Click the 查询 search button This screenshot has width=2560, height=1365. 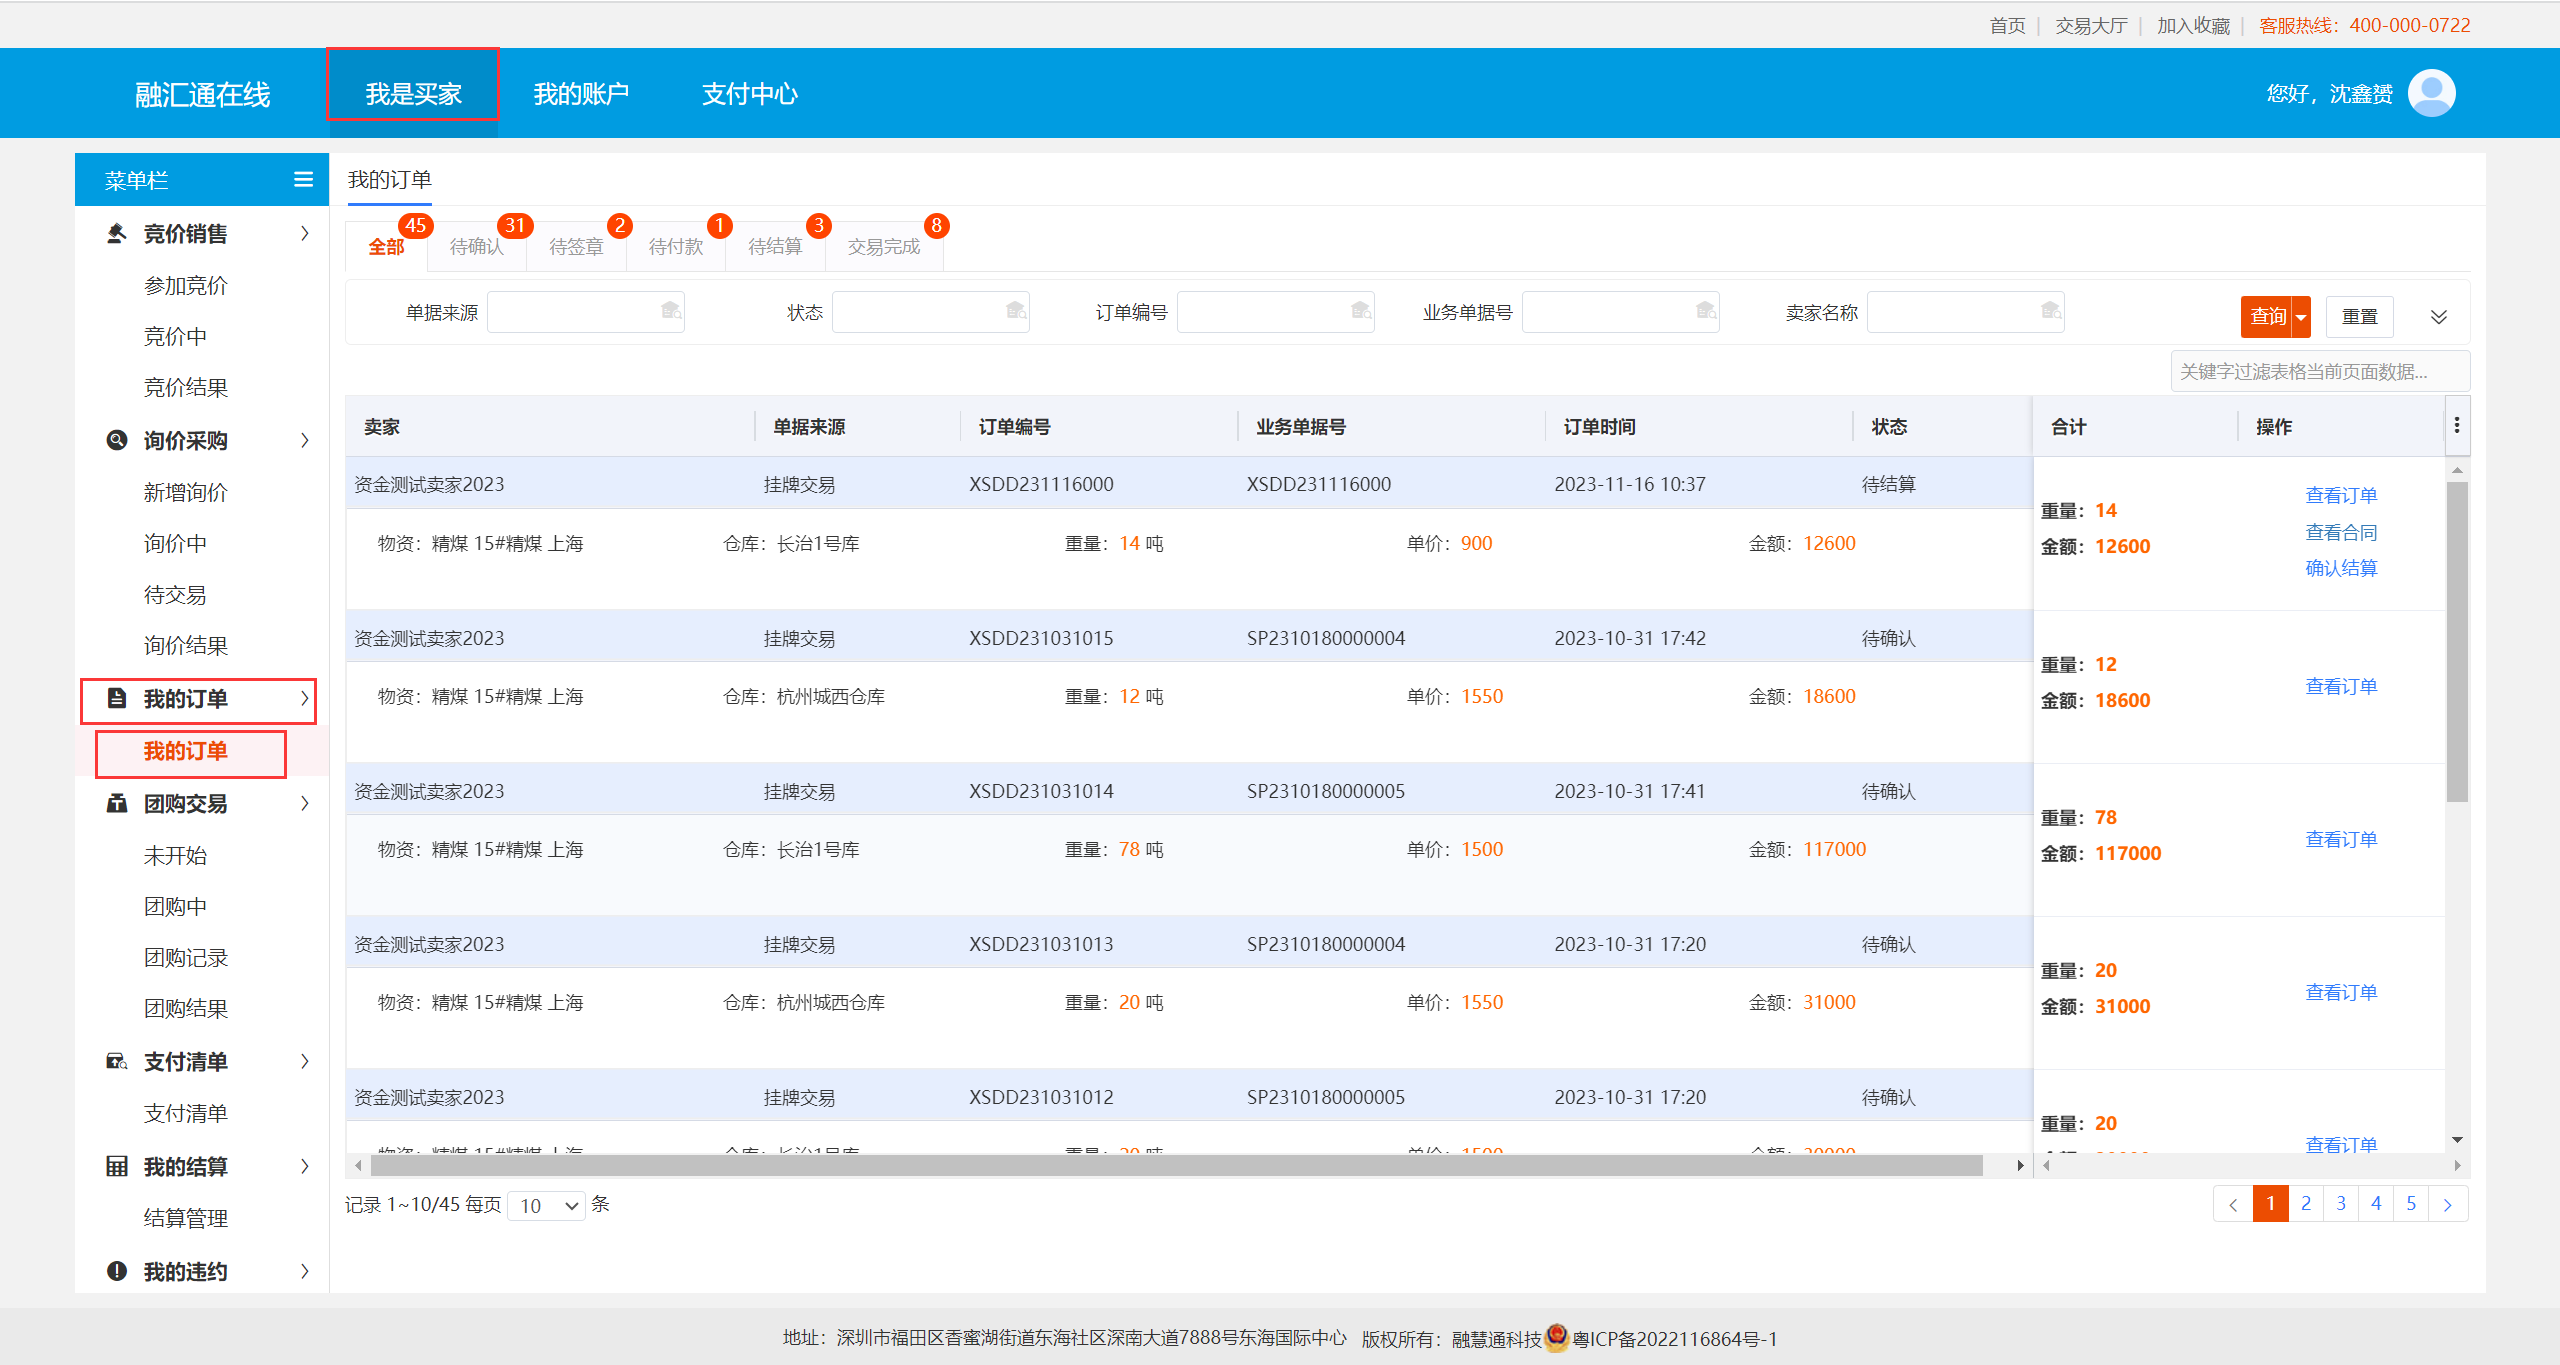point(2267,317)
